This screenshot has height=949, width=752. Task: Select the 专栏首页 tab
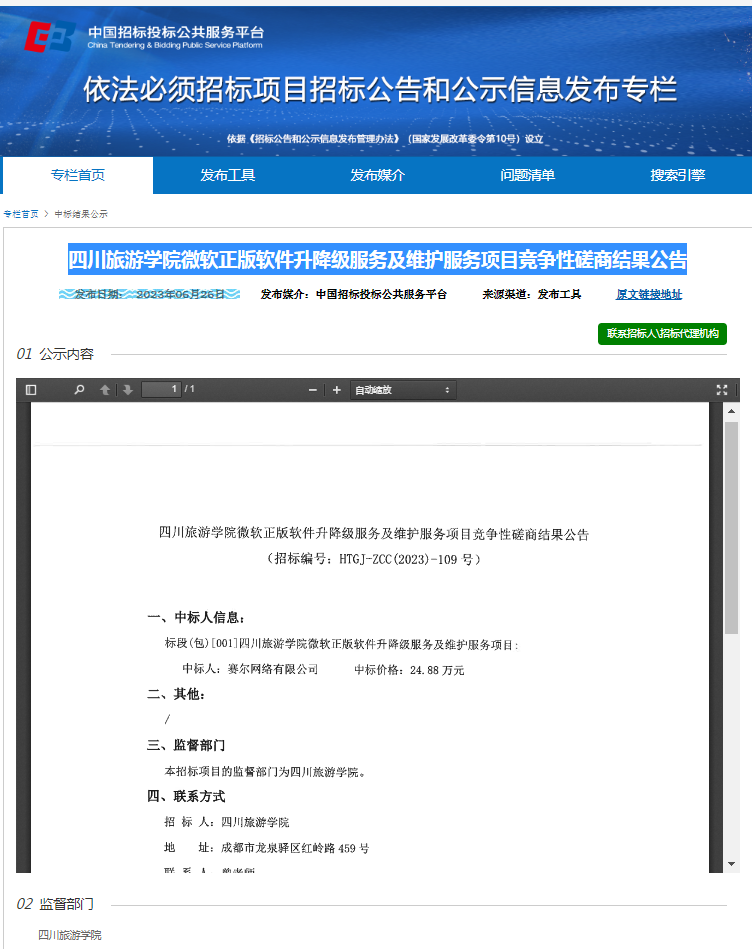[x=78, y=176]
